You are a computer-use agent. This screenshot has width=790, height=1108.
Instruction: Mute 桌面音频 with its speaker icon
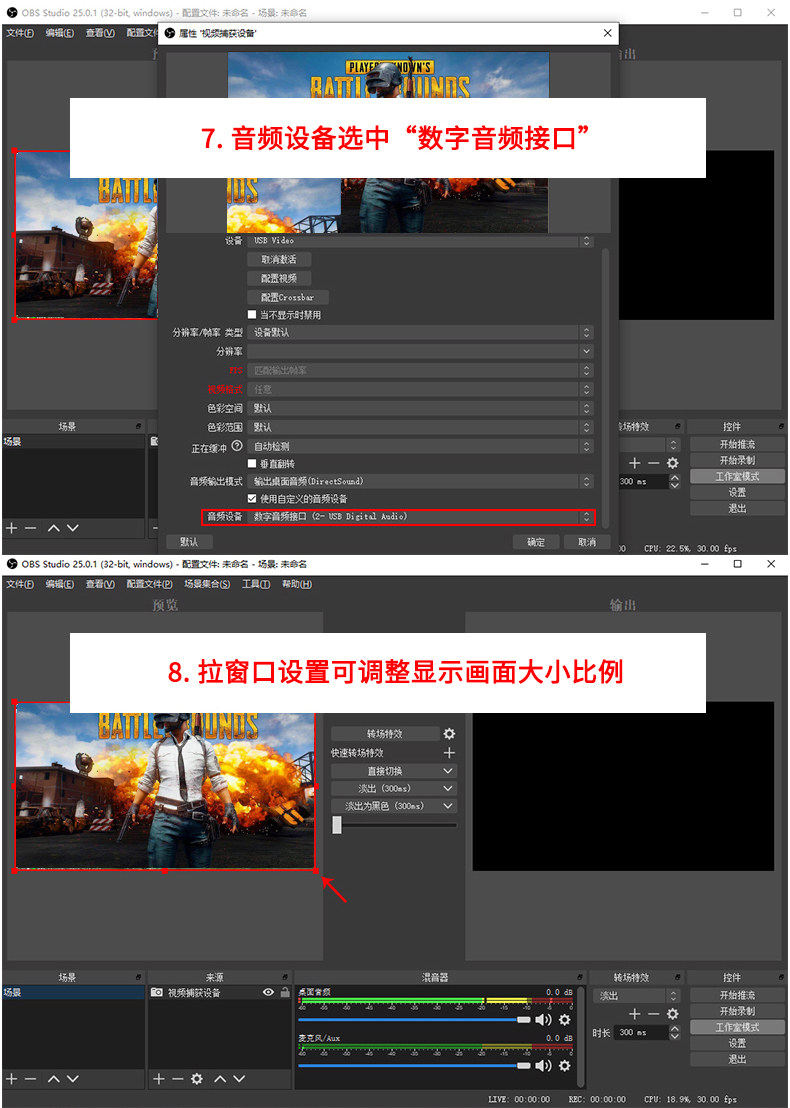(x=543, y=1020)
